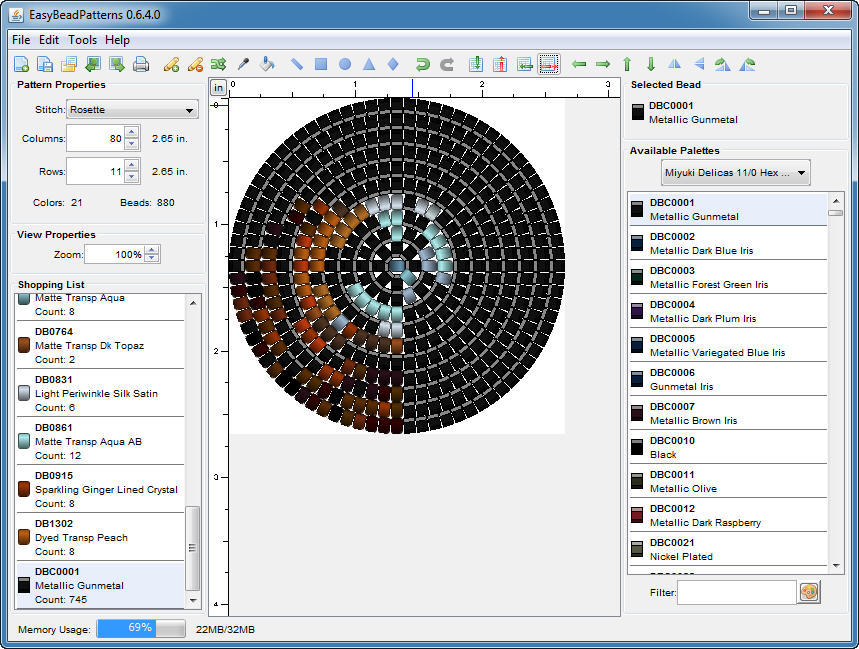The image size is (859, 649).
Task: Increase Zoom using the up spinner arrow
Action: pos(151,250)
